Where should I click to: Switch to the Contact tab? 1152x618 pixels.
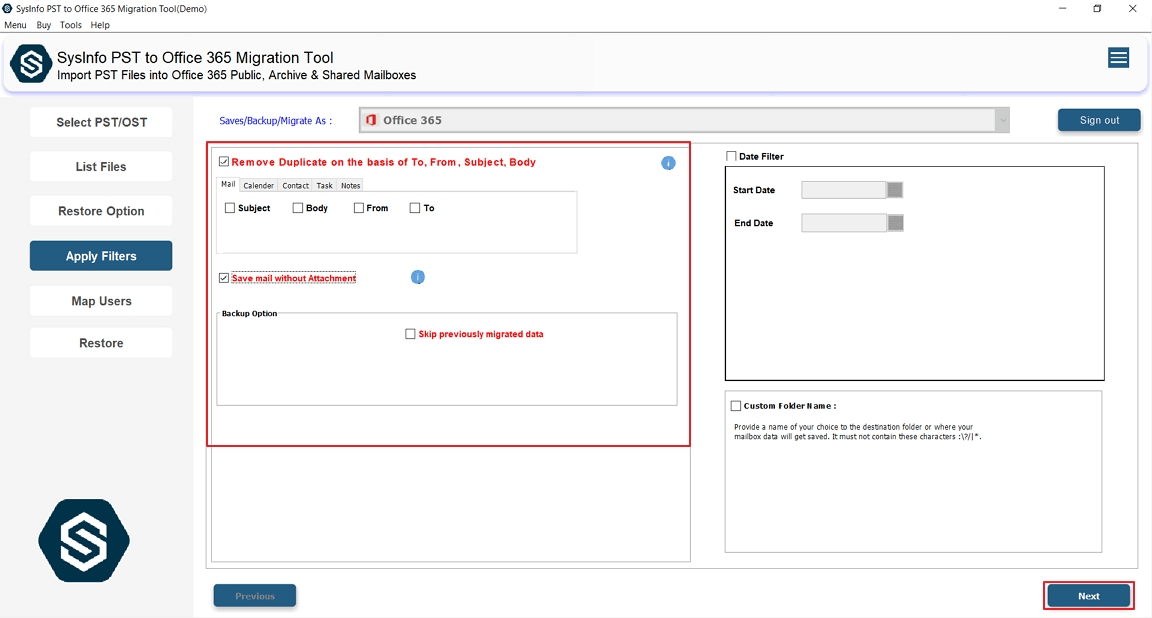[295, 186]
